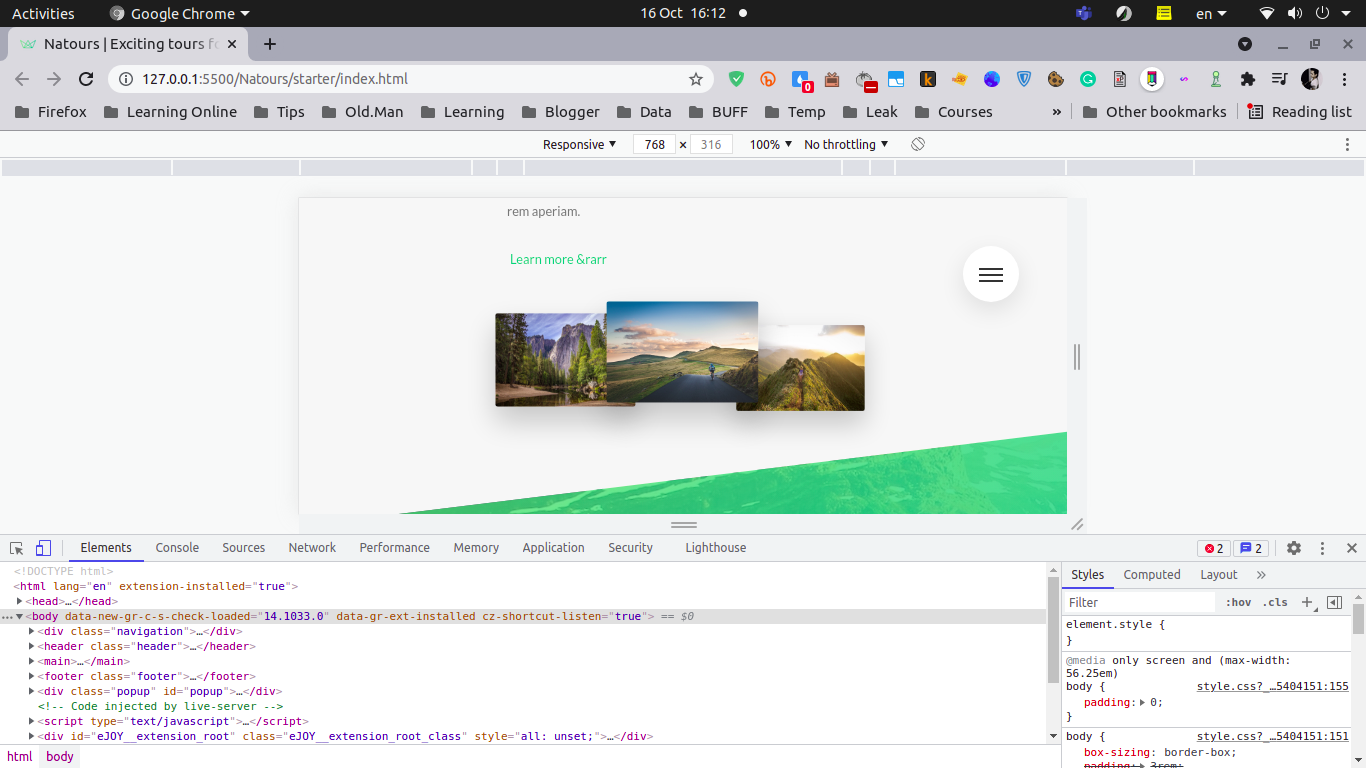Switch to the Console tab
The height and width of the screenshot is (768, 1366).
[x=177, y=548]
